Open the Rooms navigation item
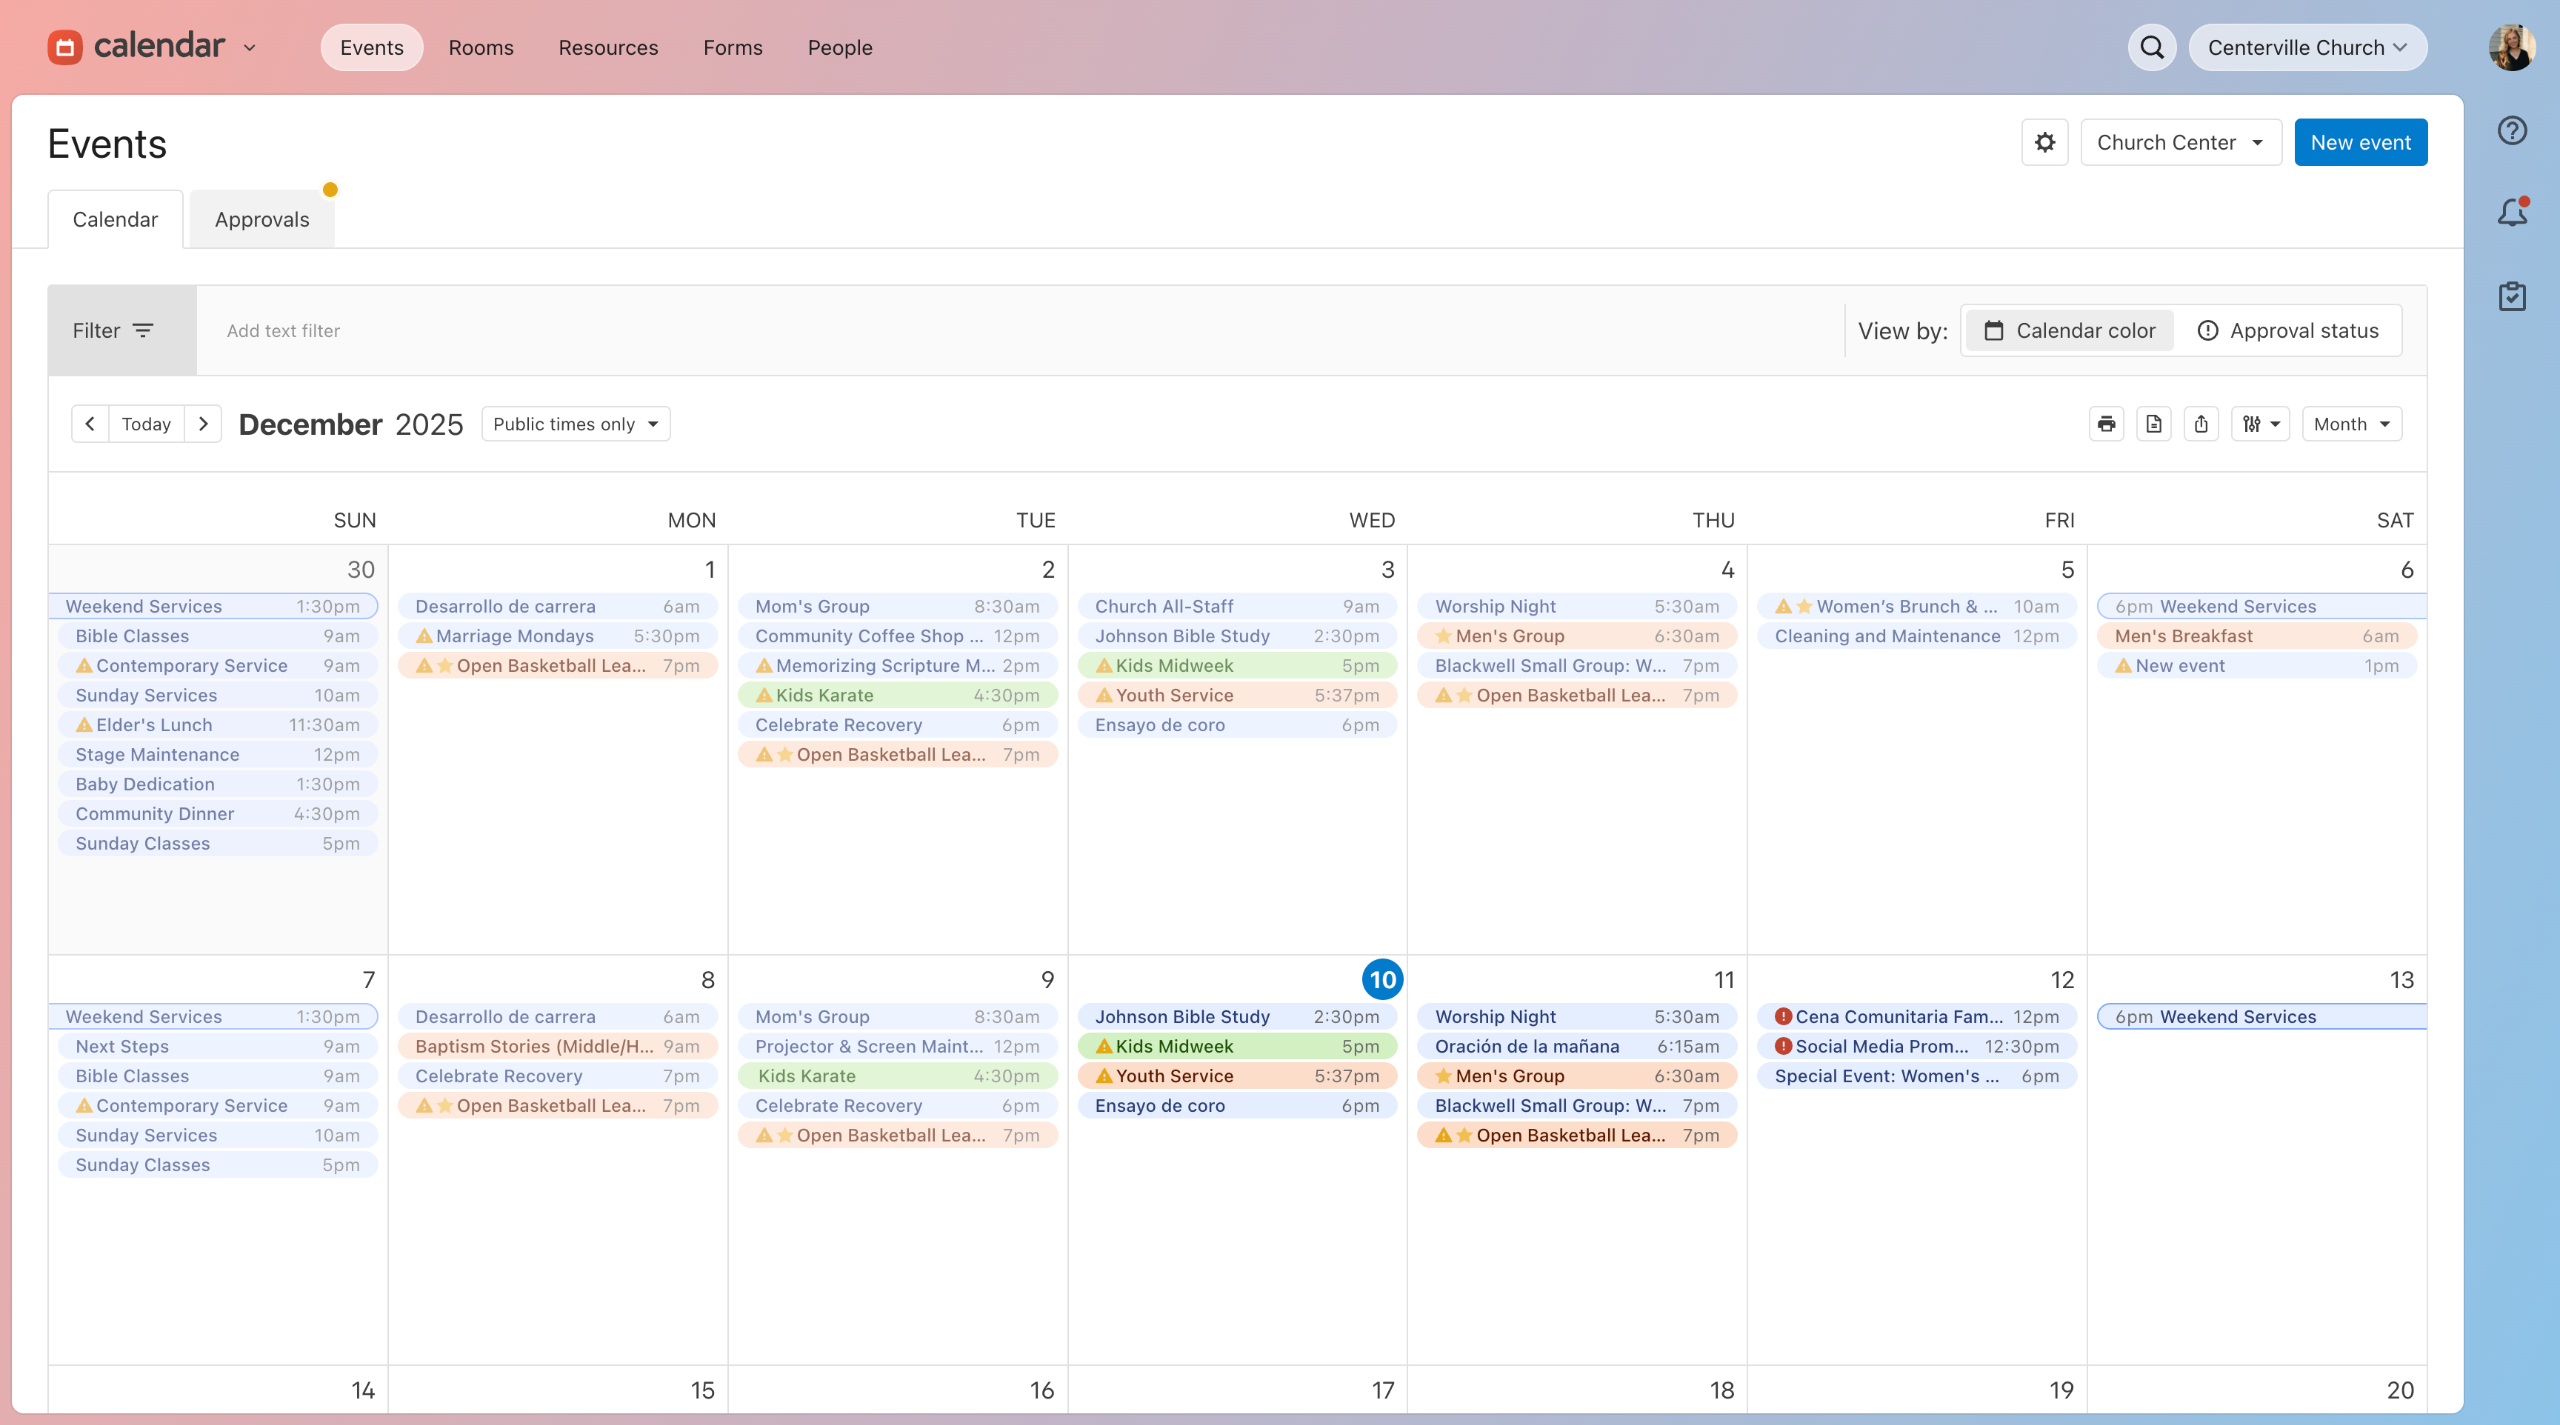The image size is (2560, 1425). coord(481,47)
